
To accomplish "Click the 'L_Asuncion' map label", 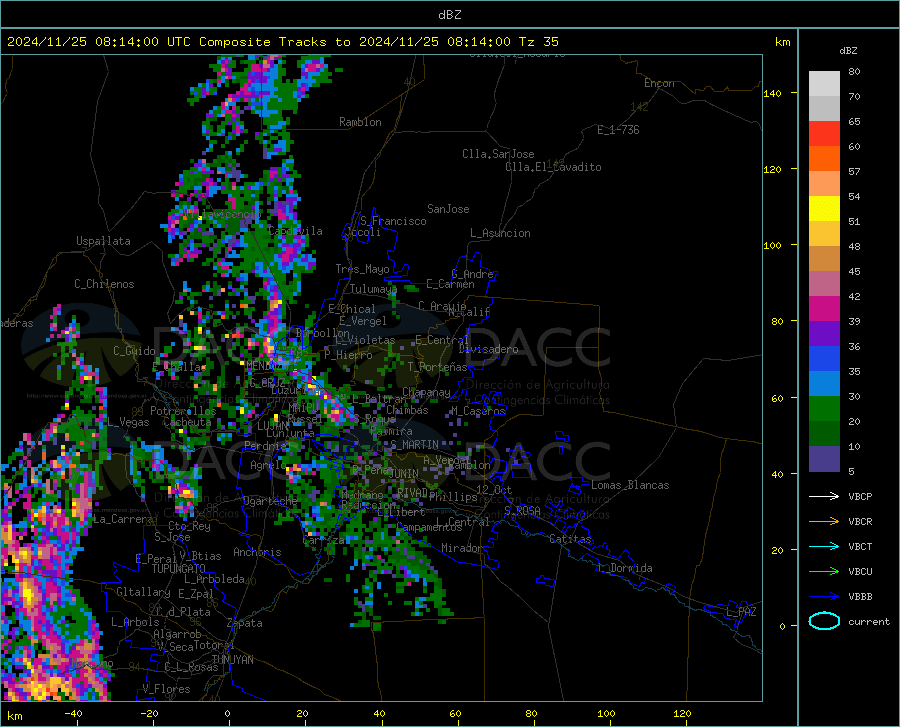I will click(x=500, y=233).
